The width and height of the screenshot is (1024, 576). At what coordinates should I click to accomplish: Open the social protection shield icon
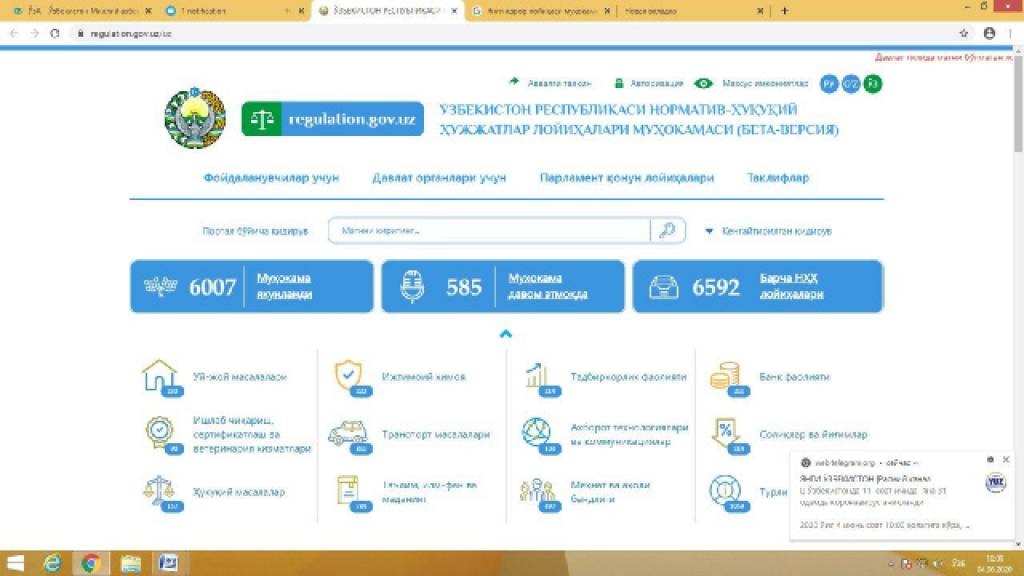point(348,376)
